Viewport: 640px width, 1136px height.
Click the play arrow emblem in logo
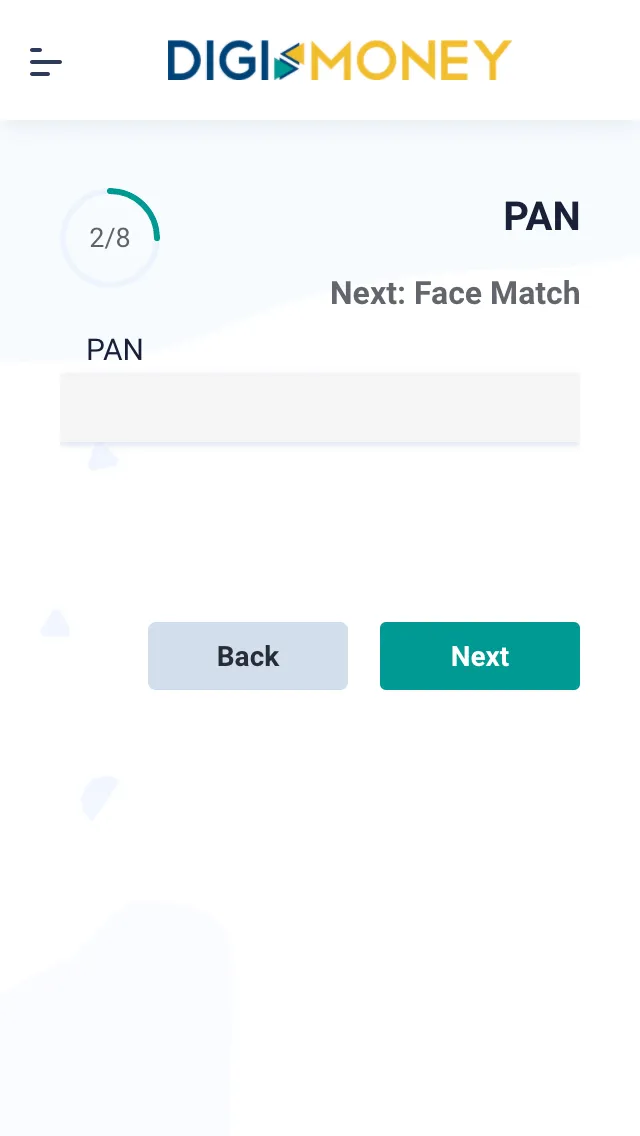coord(288,62)
